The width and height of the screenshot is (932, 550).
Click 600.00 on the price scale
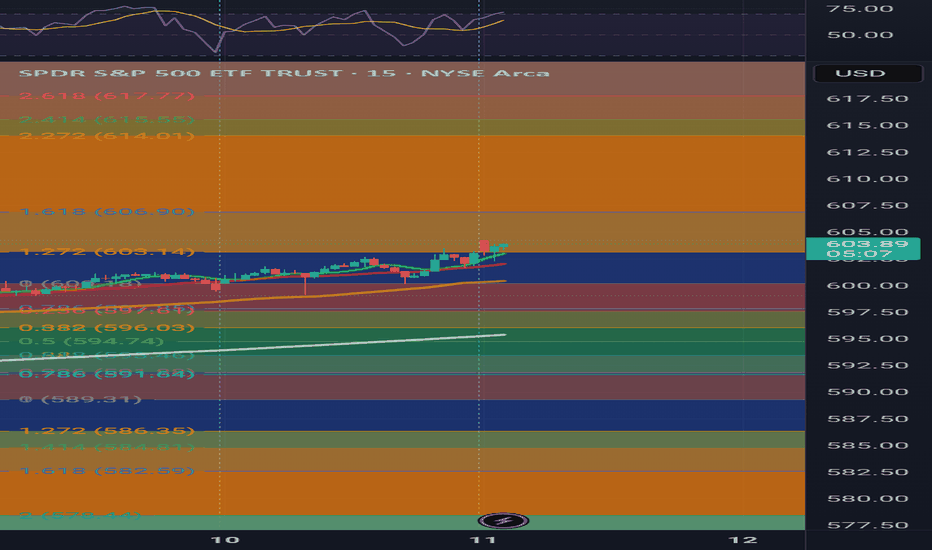coord(867,285)
